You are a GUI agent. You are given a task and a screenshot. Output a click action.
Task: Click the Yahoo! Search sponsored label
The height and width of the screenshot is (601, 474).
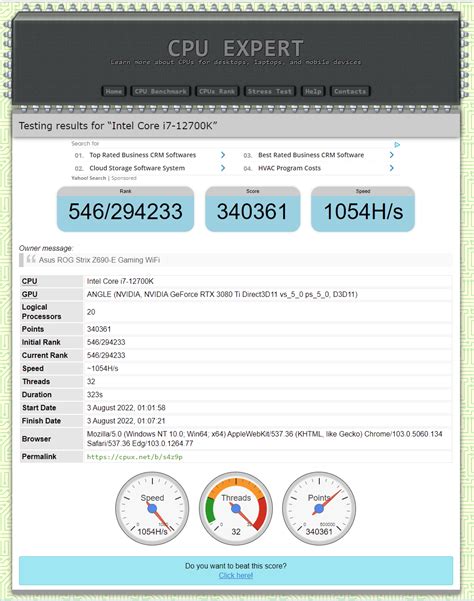point(104,178)
